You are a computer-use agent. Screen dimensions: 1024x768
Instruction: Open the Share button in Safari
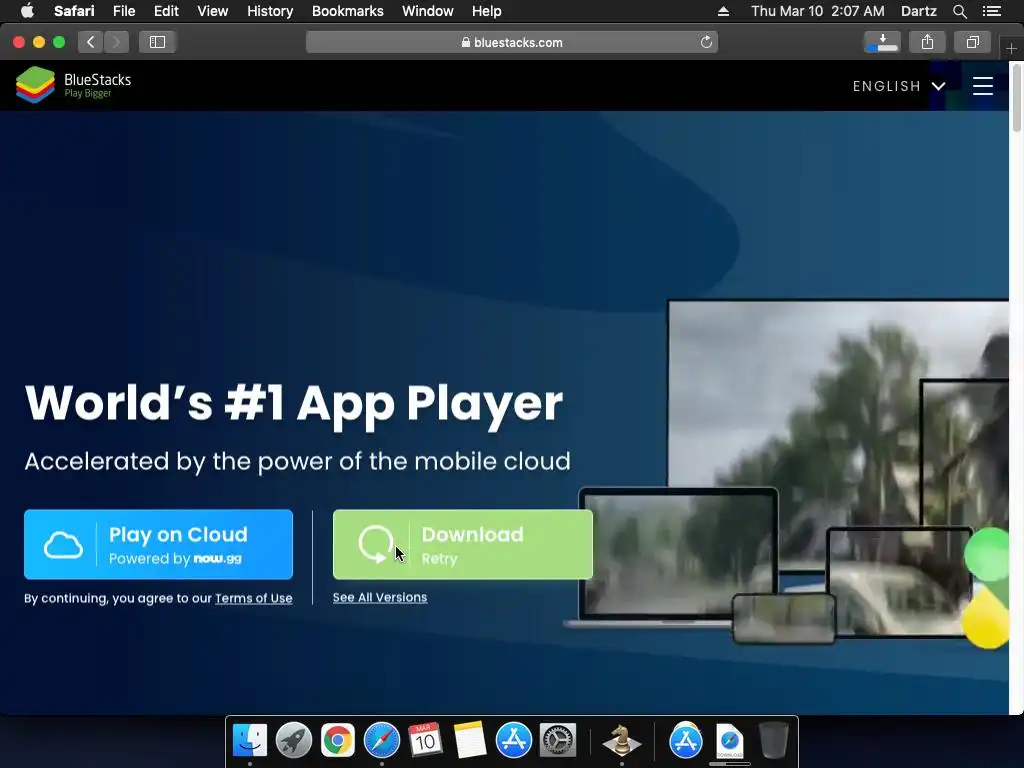pos(927,42)
